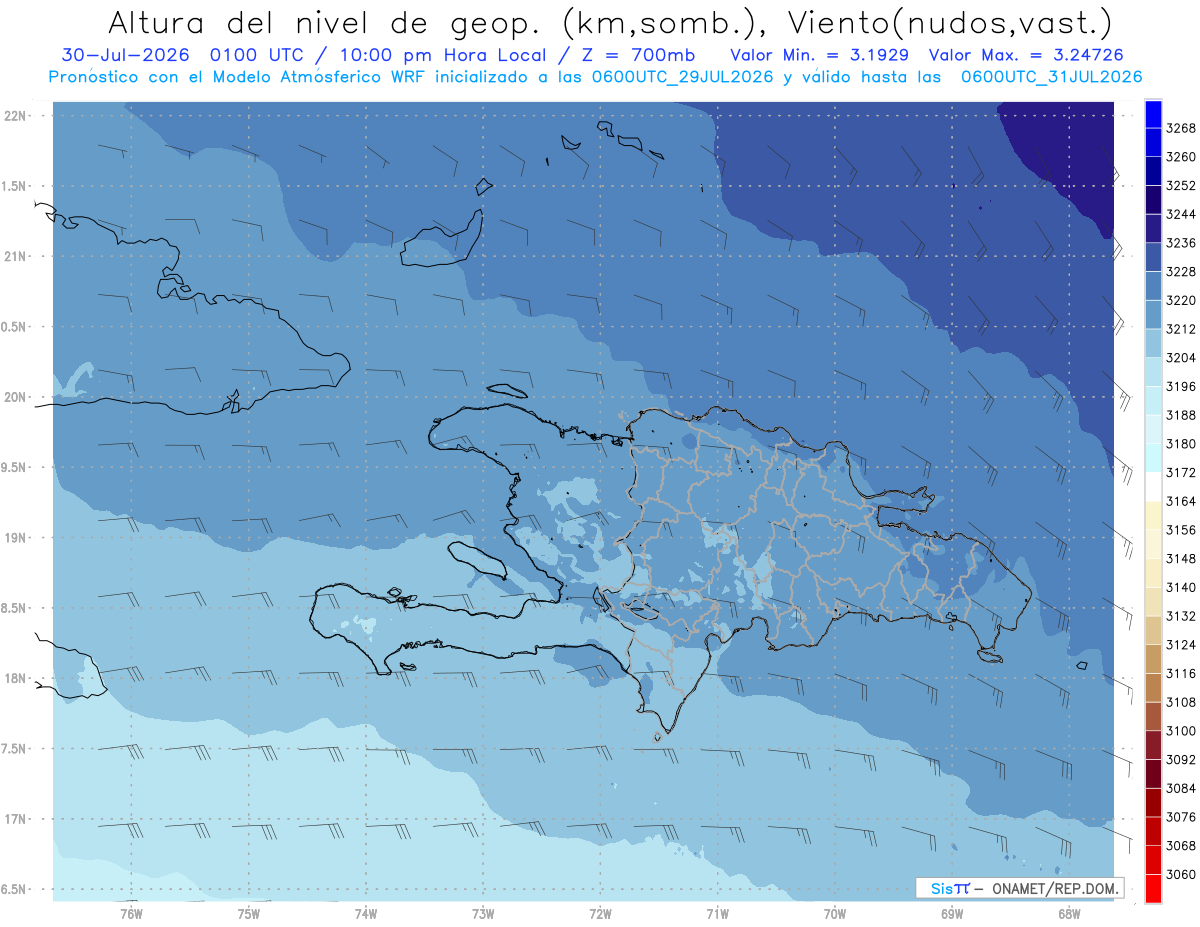Click the tan swatch between 3116 and 3124

(x=1153, y=659)
